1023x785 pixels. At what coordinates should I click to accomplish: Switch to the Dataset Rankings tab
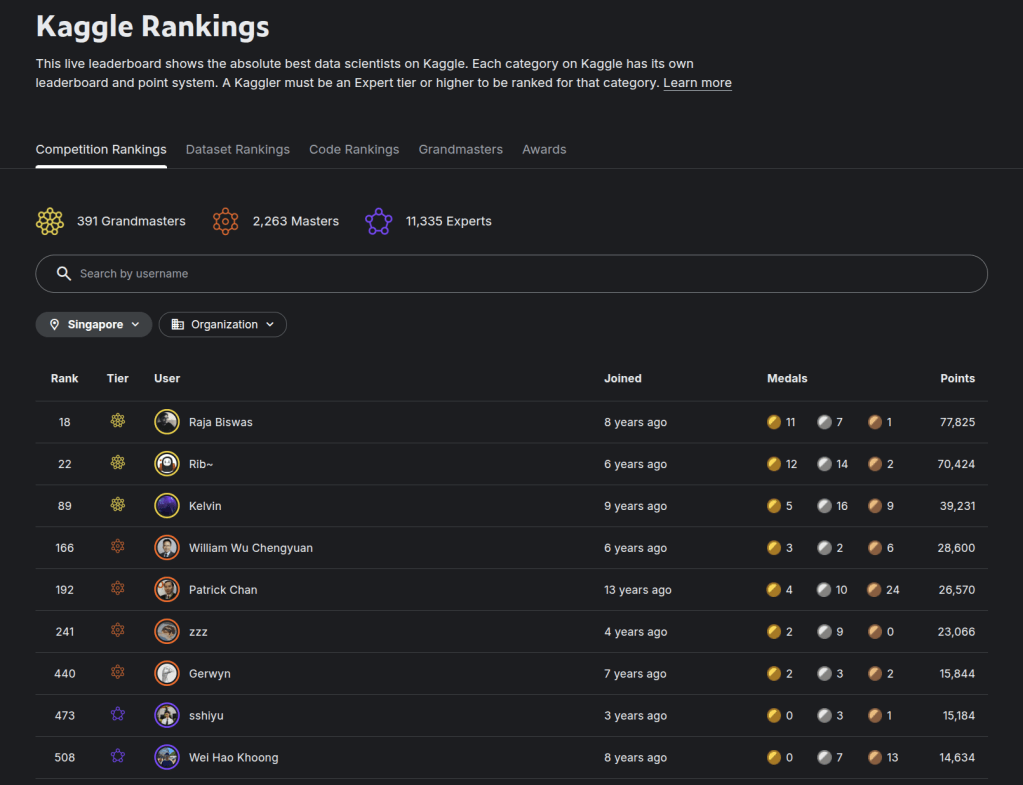pyautogui.click(x=238, y=150)
